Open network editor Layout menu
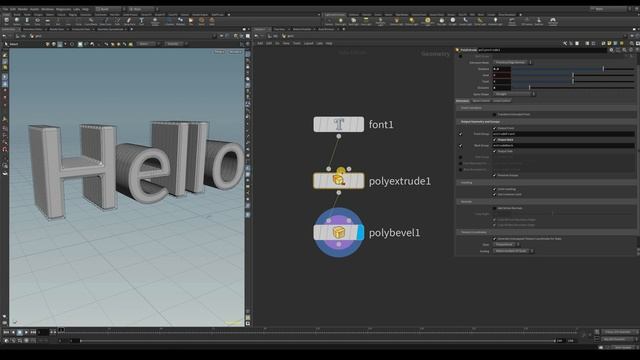Viewport: 640px width, 360px height. [x=309, y=43]
